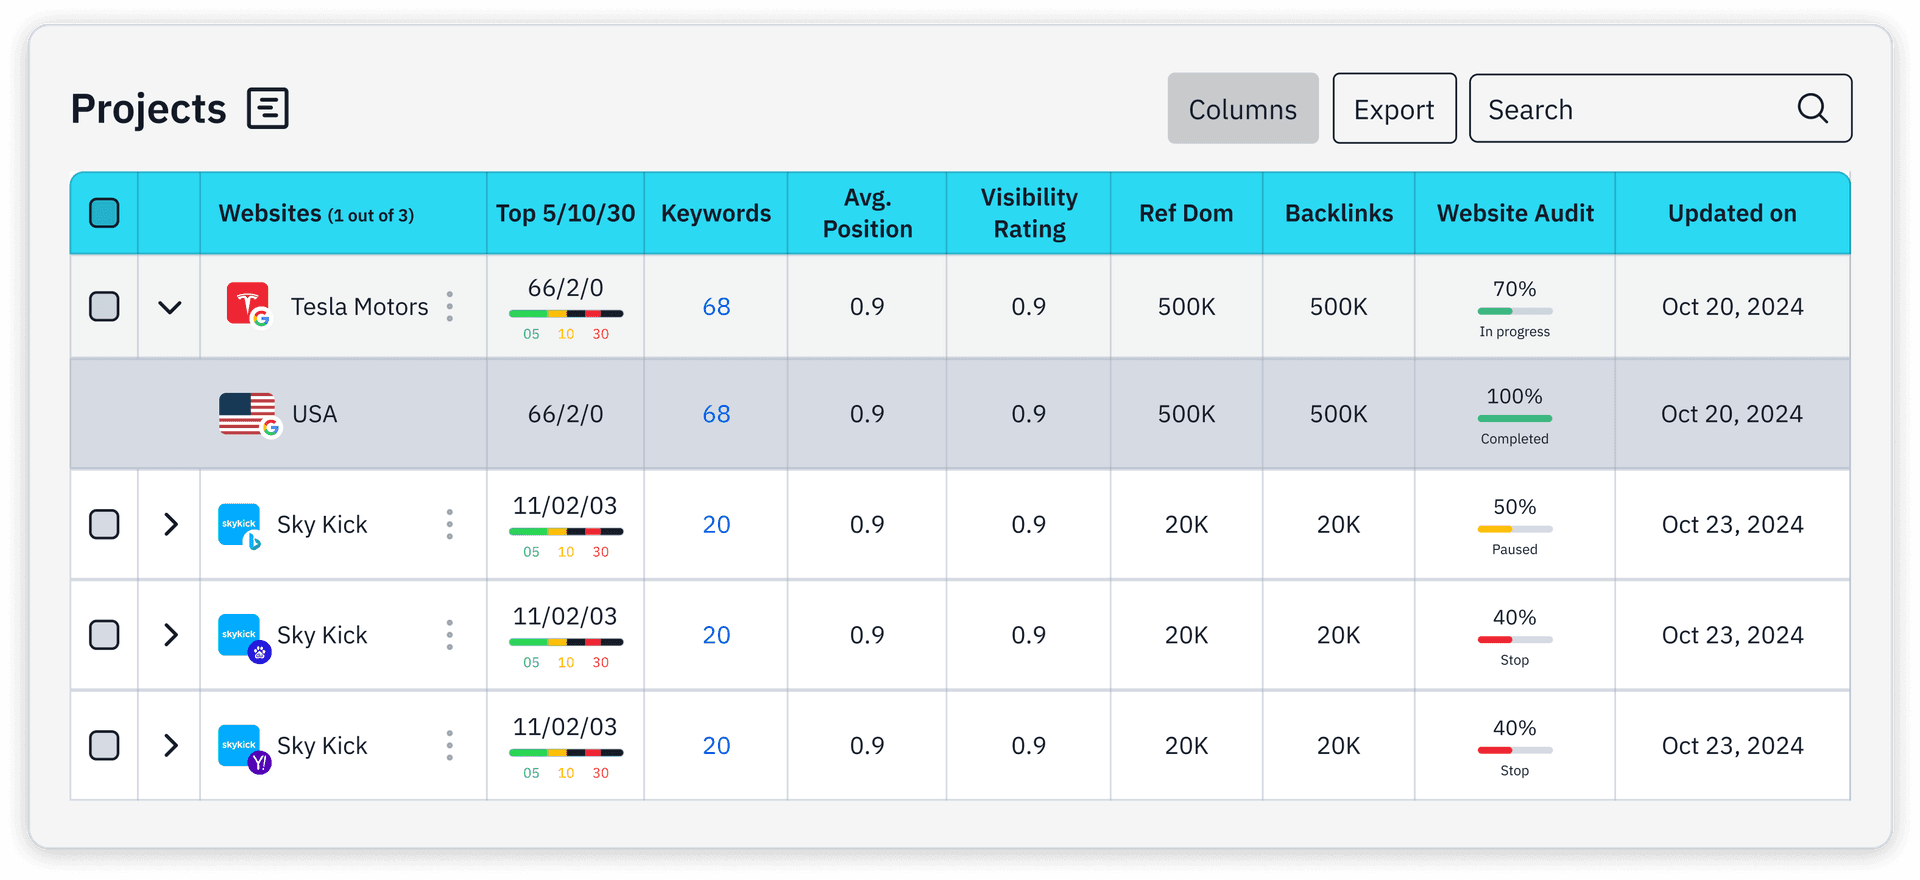Click the Tesla Motors logo icon
This screenshot has width=1920, height=880.
coord(247,304)
